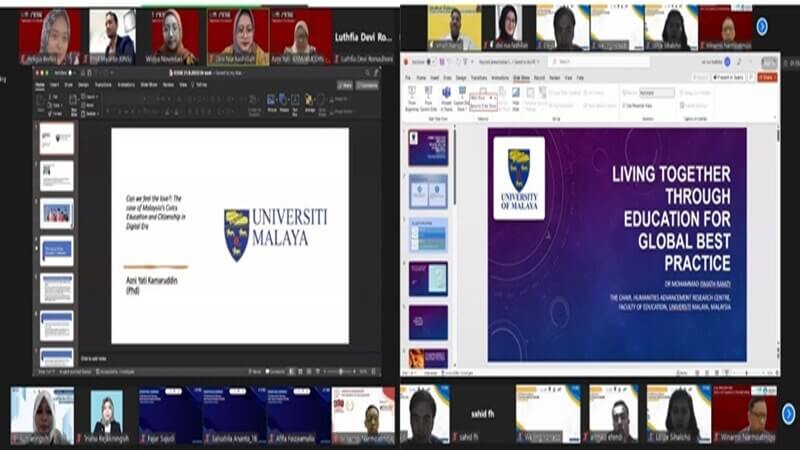Click blue next-participants arrow, bottom right gallery
Screen dimensions: 800x450
pos(788,413)
